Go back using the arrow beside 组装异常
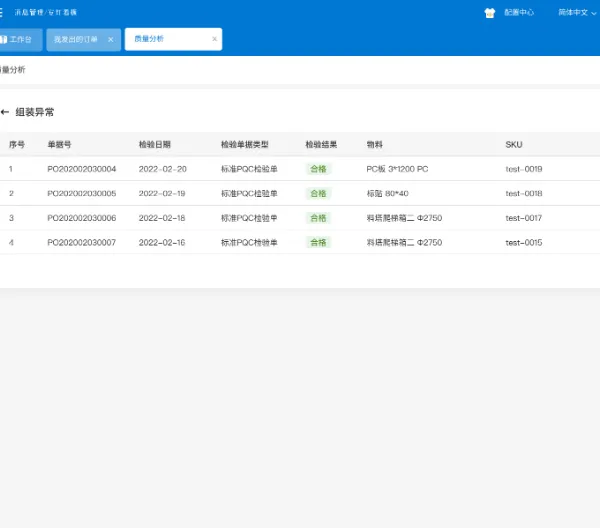 coord(5,112)
